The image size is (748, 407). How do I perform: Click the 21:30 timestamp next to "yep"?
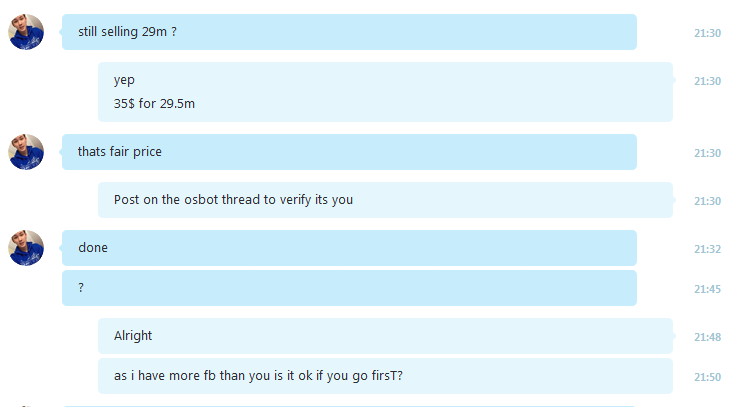tap(707, 81)
